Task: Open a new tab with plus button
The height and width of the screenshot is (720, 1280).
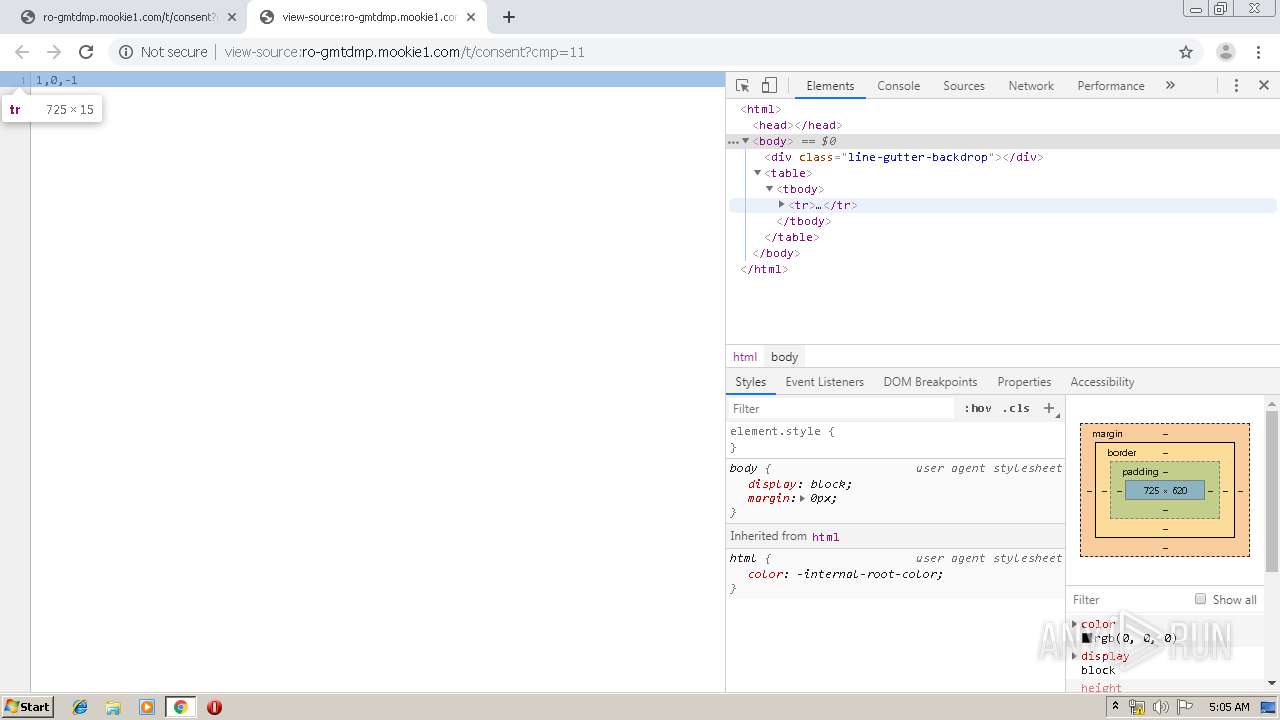Action: coord(508,17)
